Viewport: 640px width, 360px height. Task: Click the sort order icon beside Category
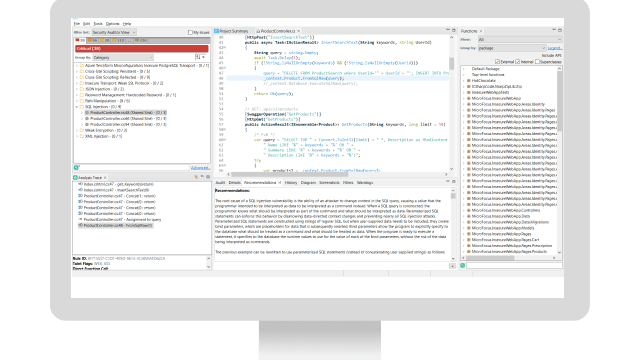pos(198,57)
